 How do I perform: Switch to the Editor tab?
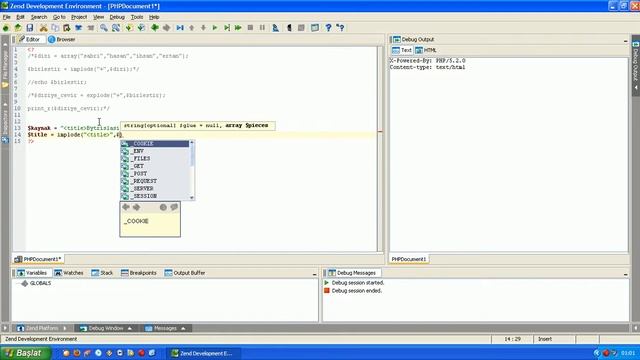(x=29, y=39)
